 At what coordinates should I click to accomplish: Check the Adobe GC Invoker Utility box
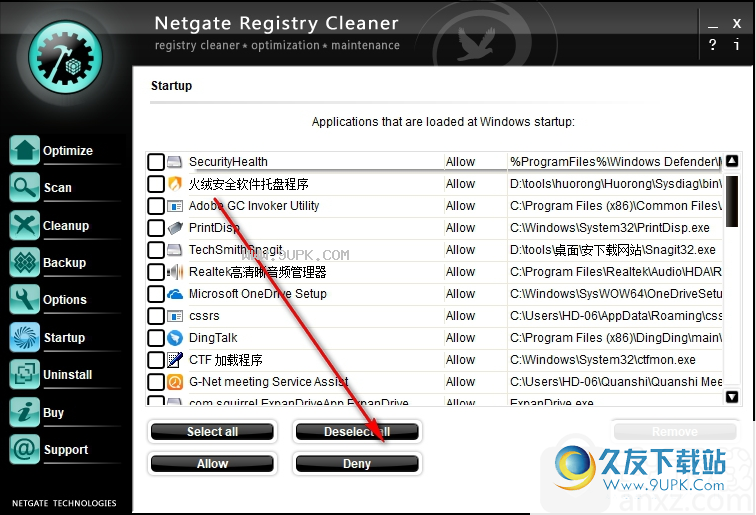156,206
